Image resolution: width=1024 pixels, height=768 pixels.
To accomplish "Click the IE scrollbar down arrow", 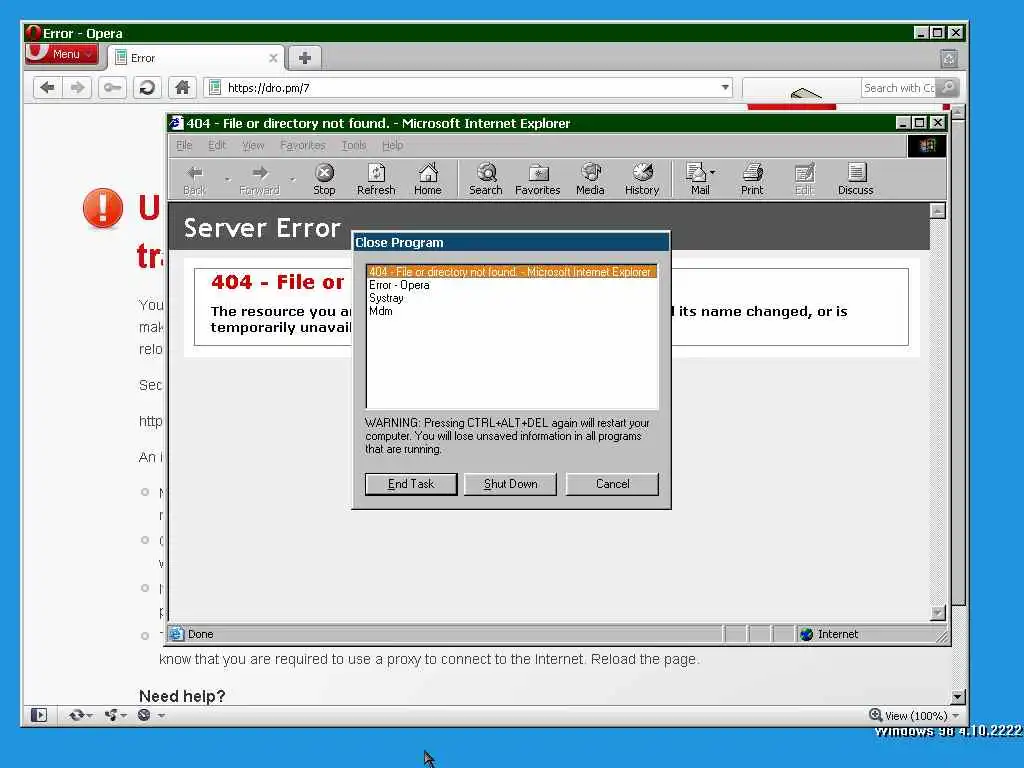I will click(937, 613).
